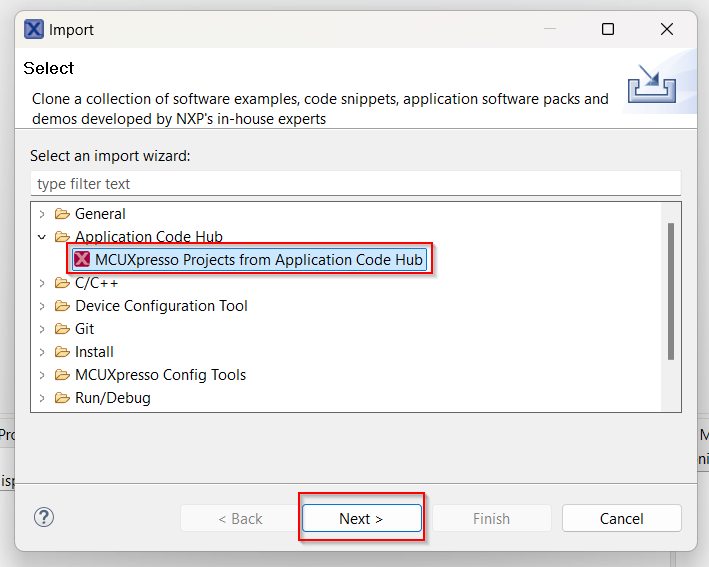Select MCUXpresso Projects from Application Code Hub
The height and width of the screenshot is (567, 709).
coord(250,260)
